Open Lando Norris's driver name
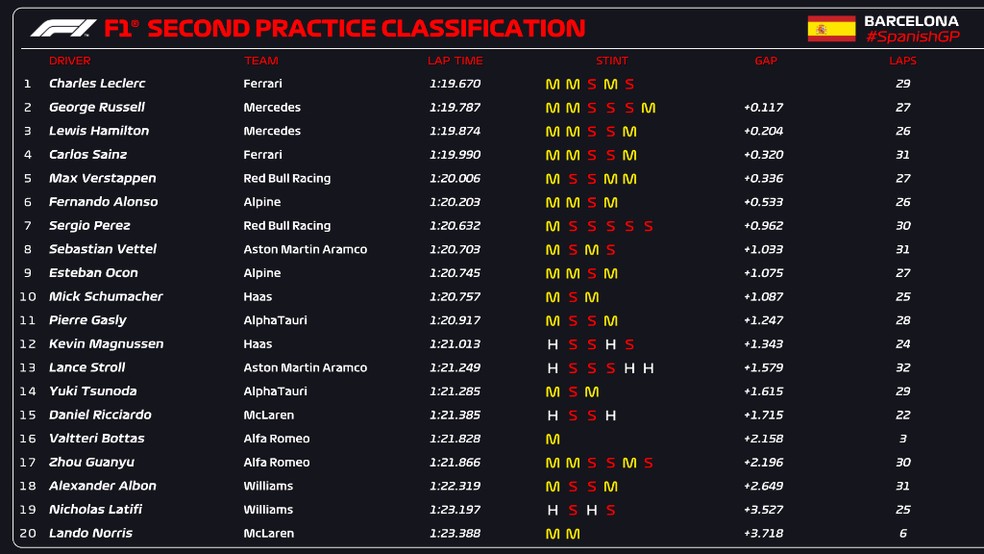 89,533
